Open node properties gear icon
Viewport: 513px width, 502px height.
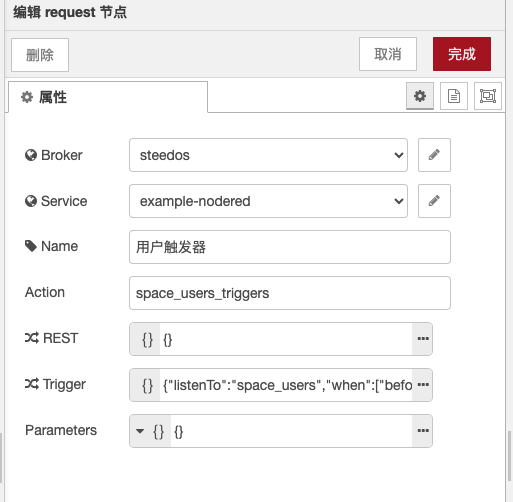420,96
